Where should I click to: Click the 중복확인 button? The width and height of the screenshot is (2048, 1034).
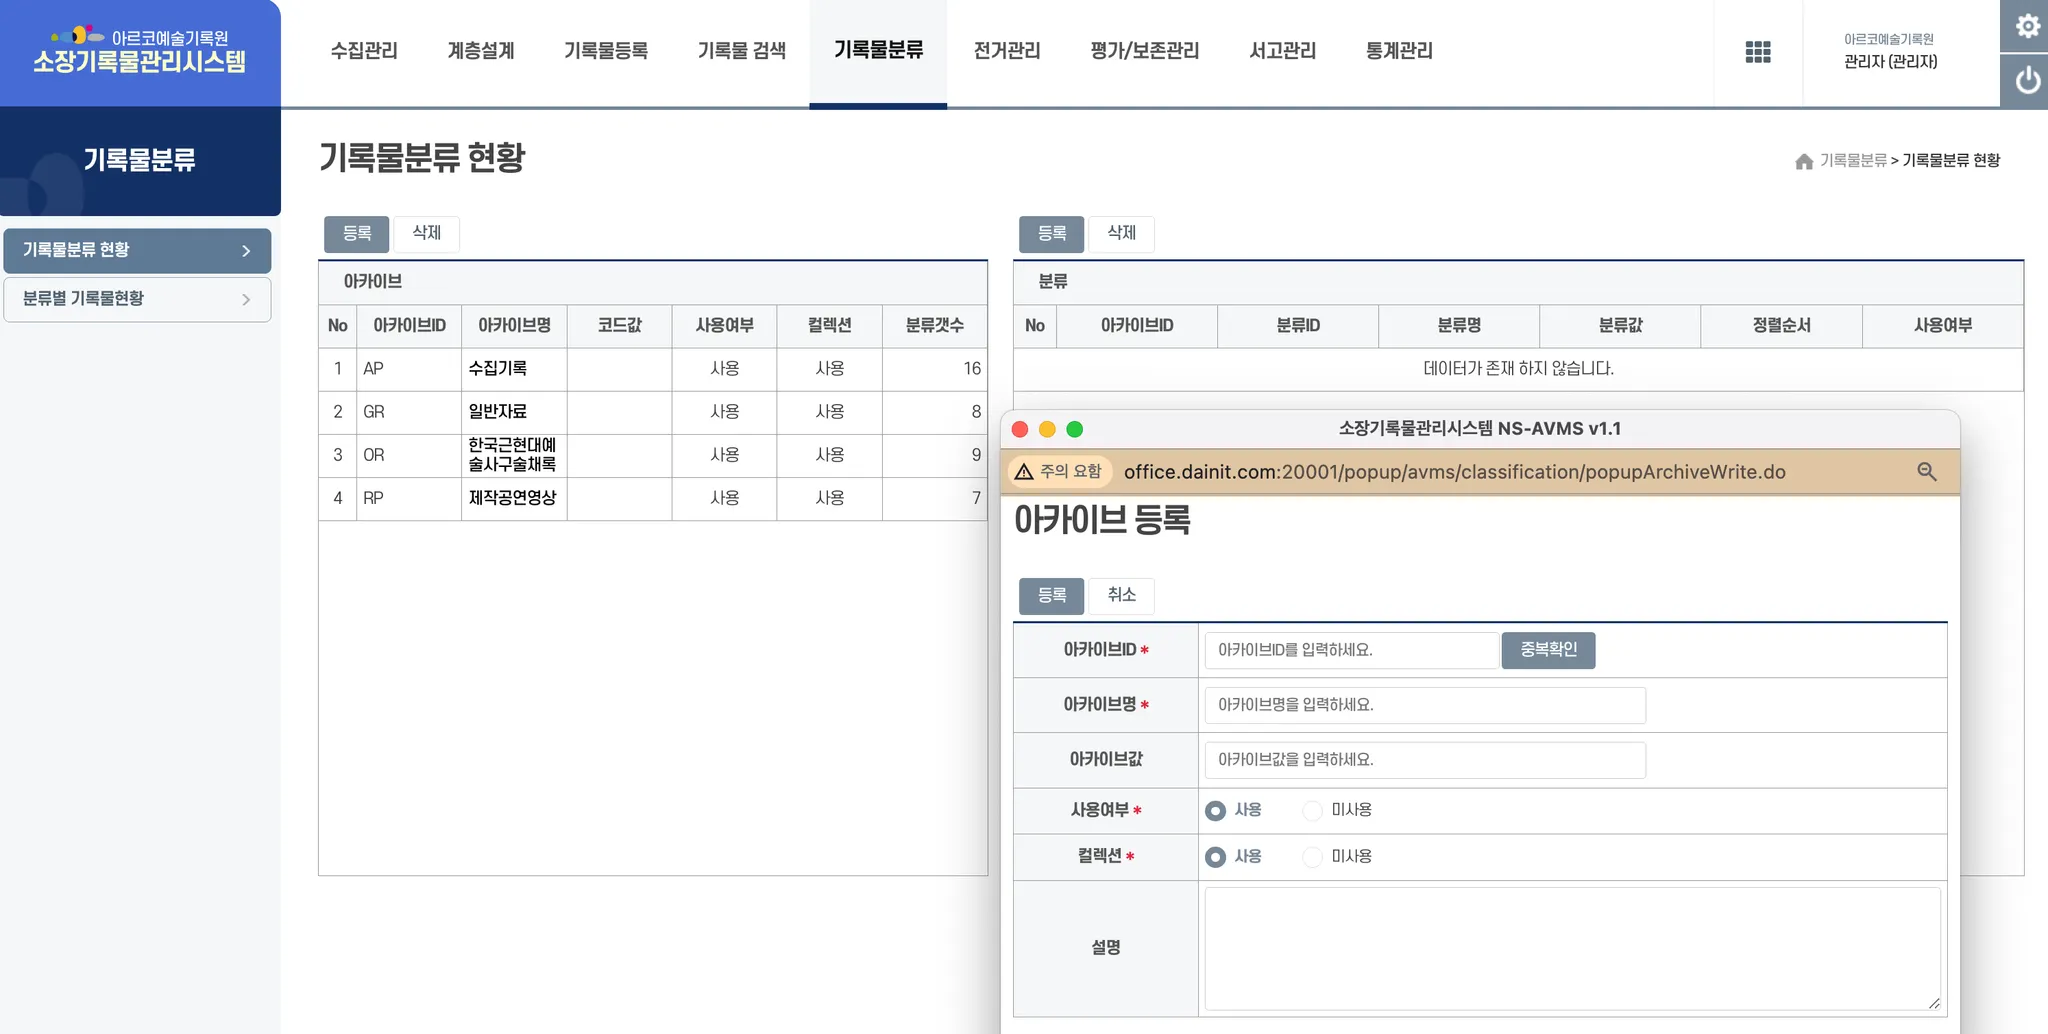(1549, 650)
